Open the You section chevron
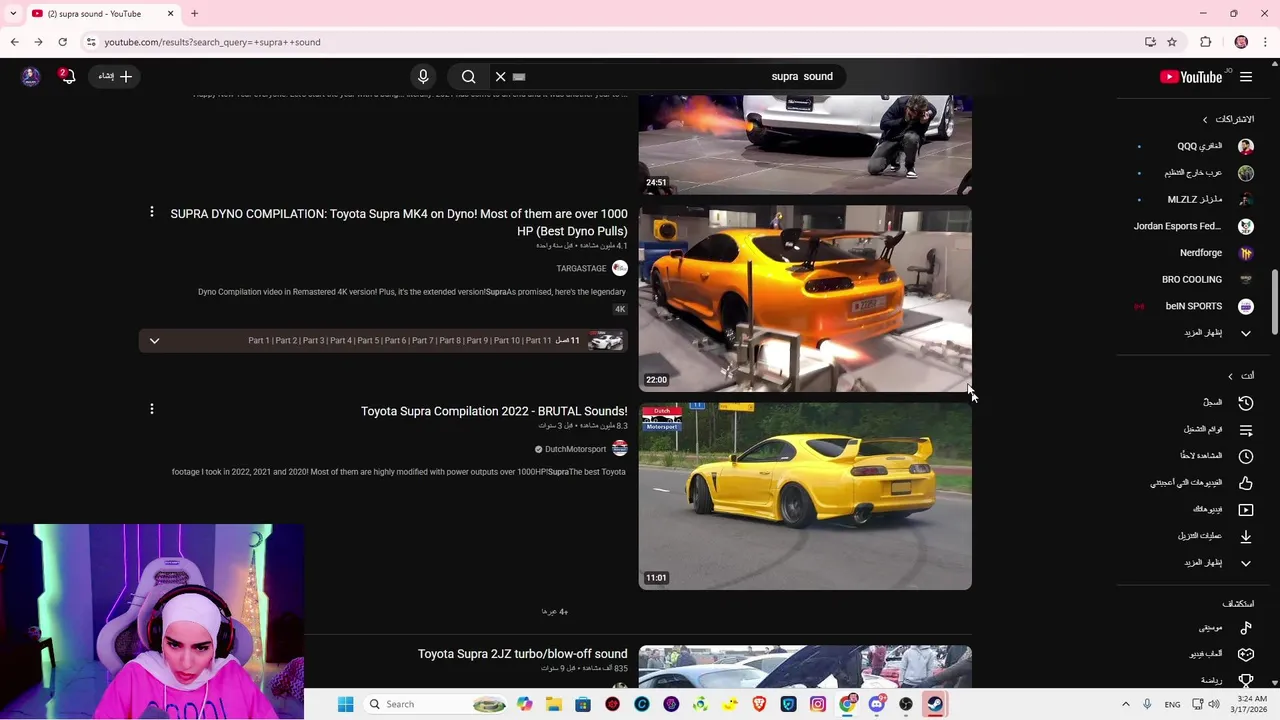This screenshot has height=720, width=1280. [x=1230, y=376]
